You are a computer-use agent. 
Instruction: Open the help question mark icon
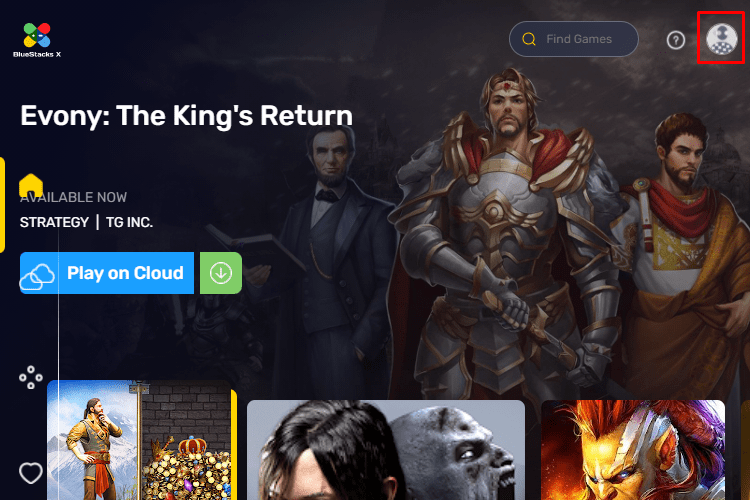point(675,40)
